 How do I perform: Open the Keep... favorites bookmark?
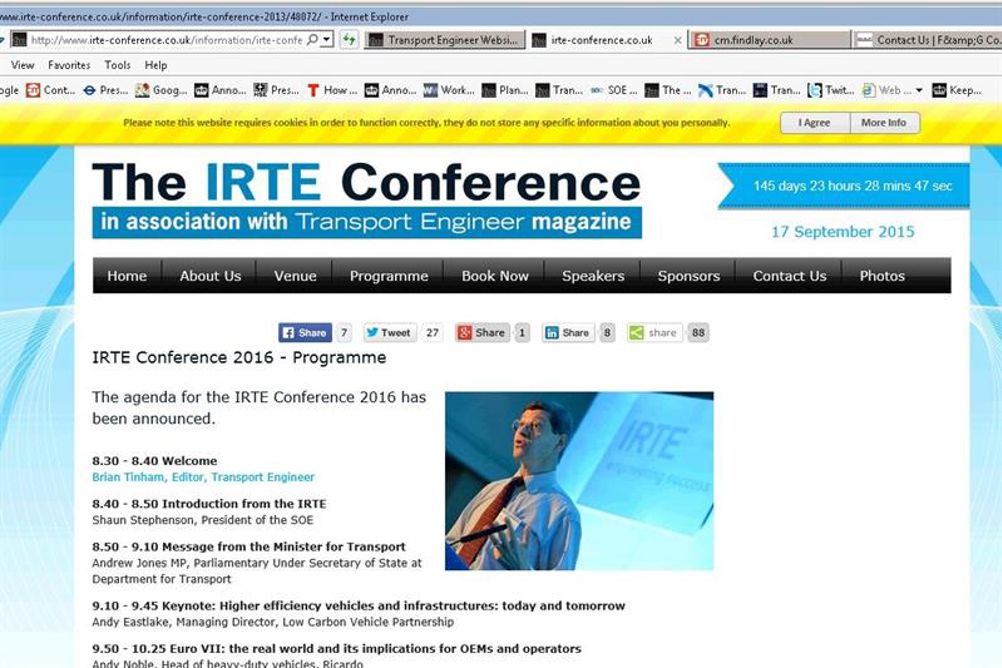(x=957, y=90)
